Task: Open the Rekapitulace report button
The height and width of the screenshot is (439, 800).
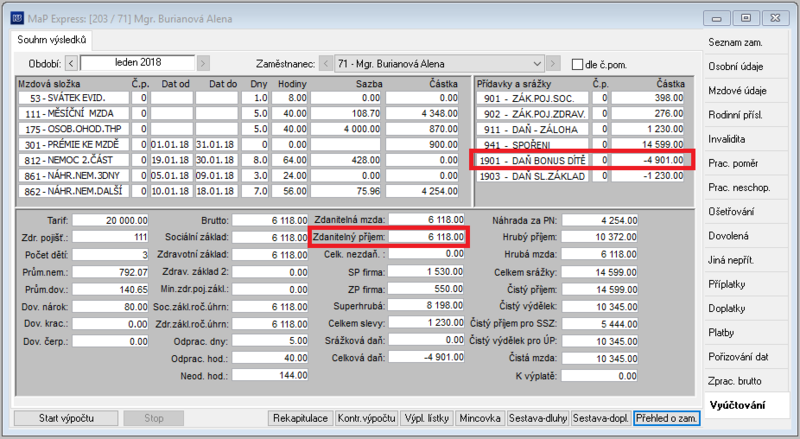Action: click(x=300, y=418)
